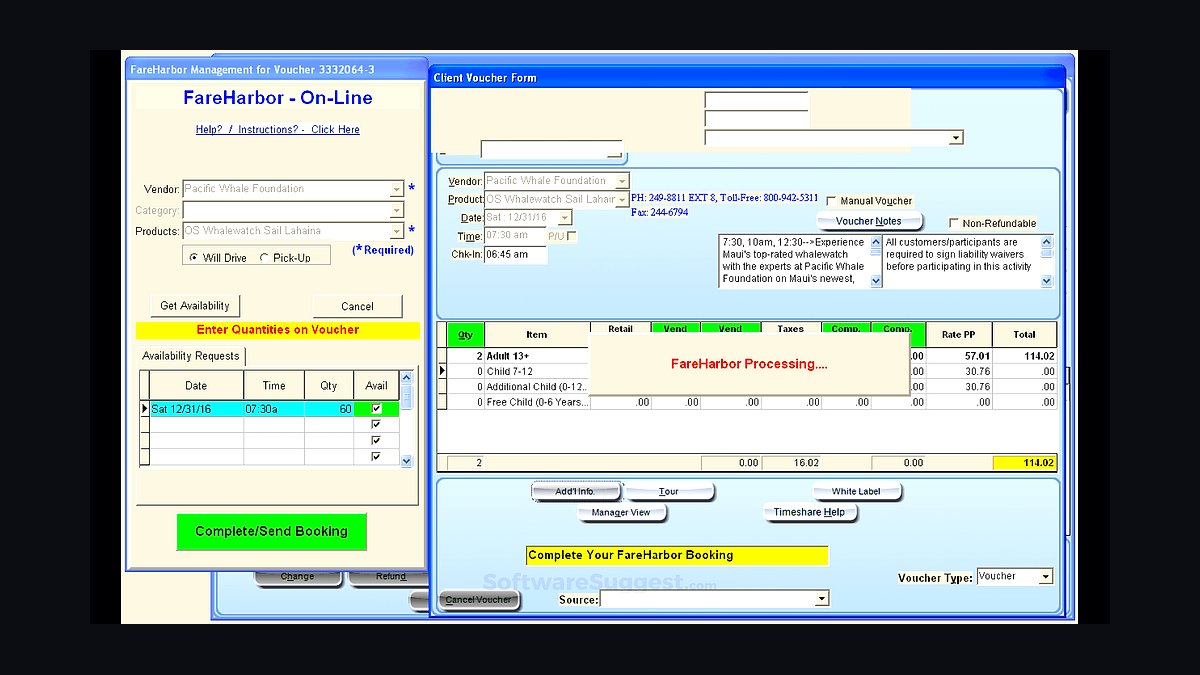Click the Get Availability button
This screenshot has width=1200, height=675.
tap(195, 306)
